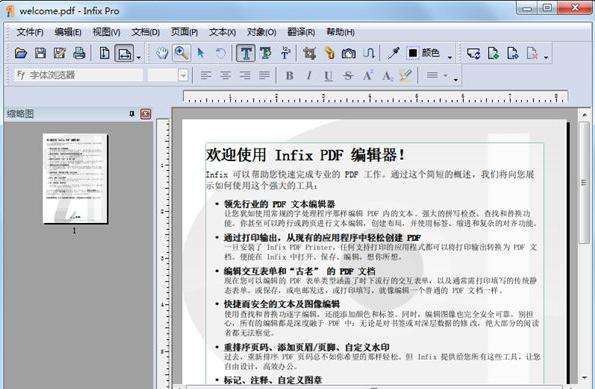Viewport: 595px width, 389px height.
Task: Open the page toolbar overflow arrow
Action: [546, 57]
